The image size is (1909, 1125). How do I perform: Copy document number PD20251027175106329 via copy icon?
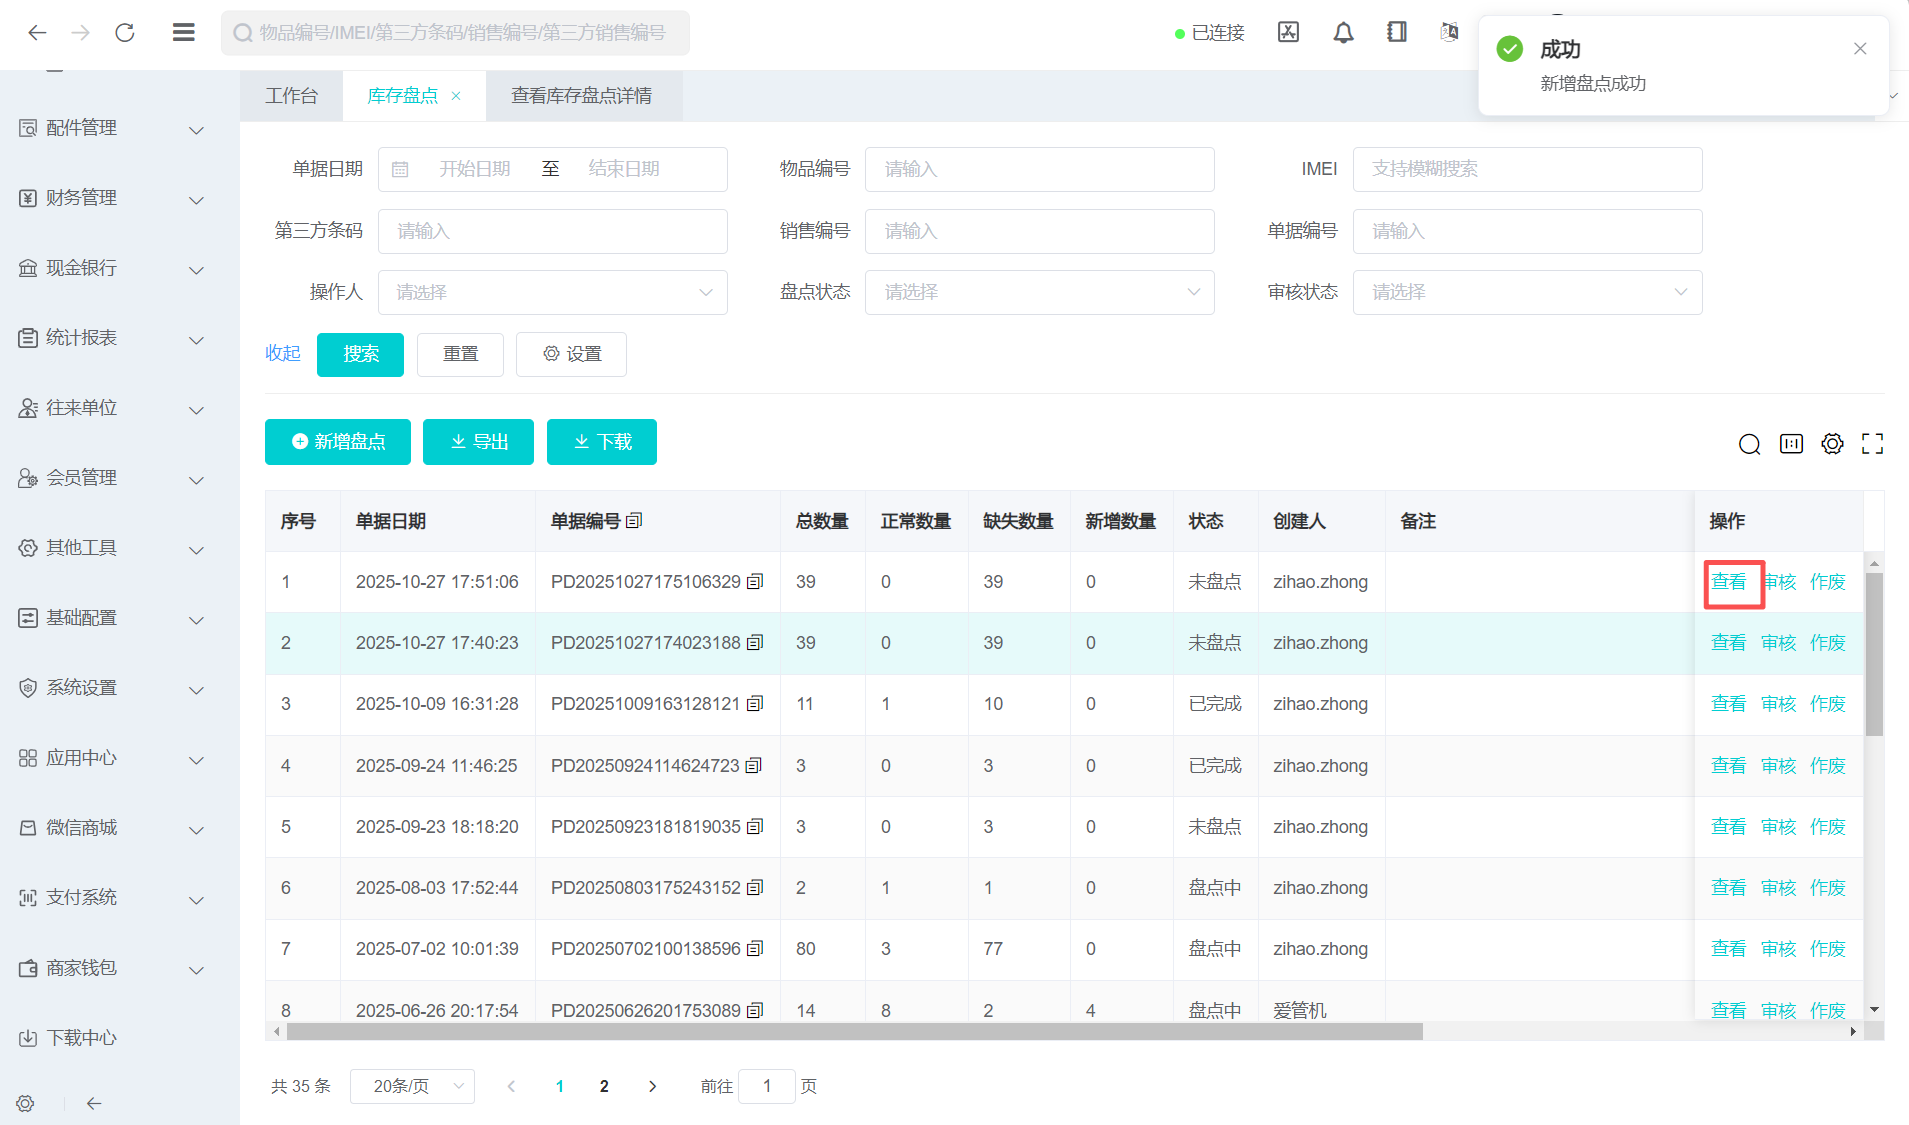756,582
